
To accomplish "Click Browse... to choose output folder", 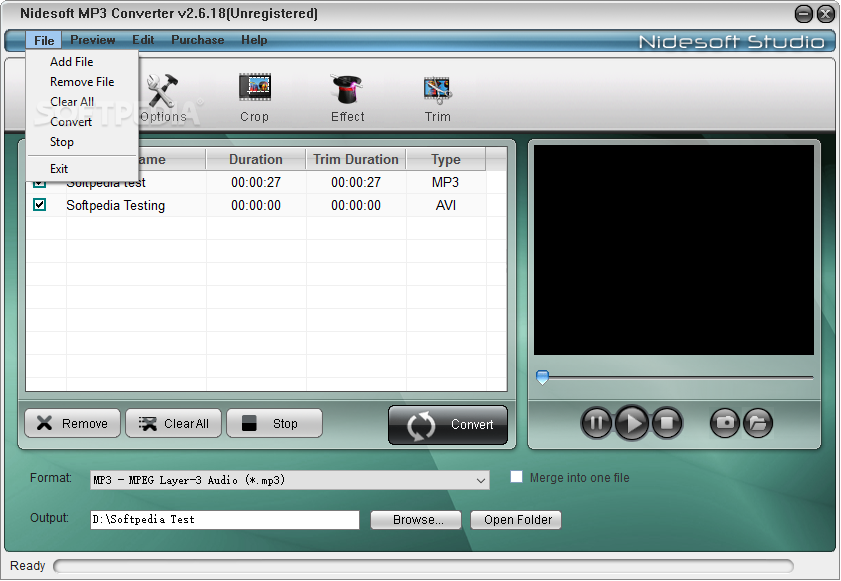I will 416,519.
